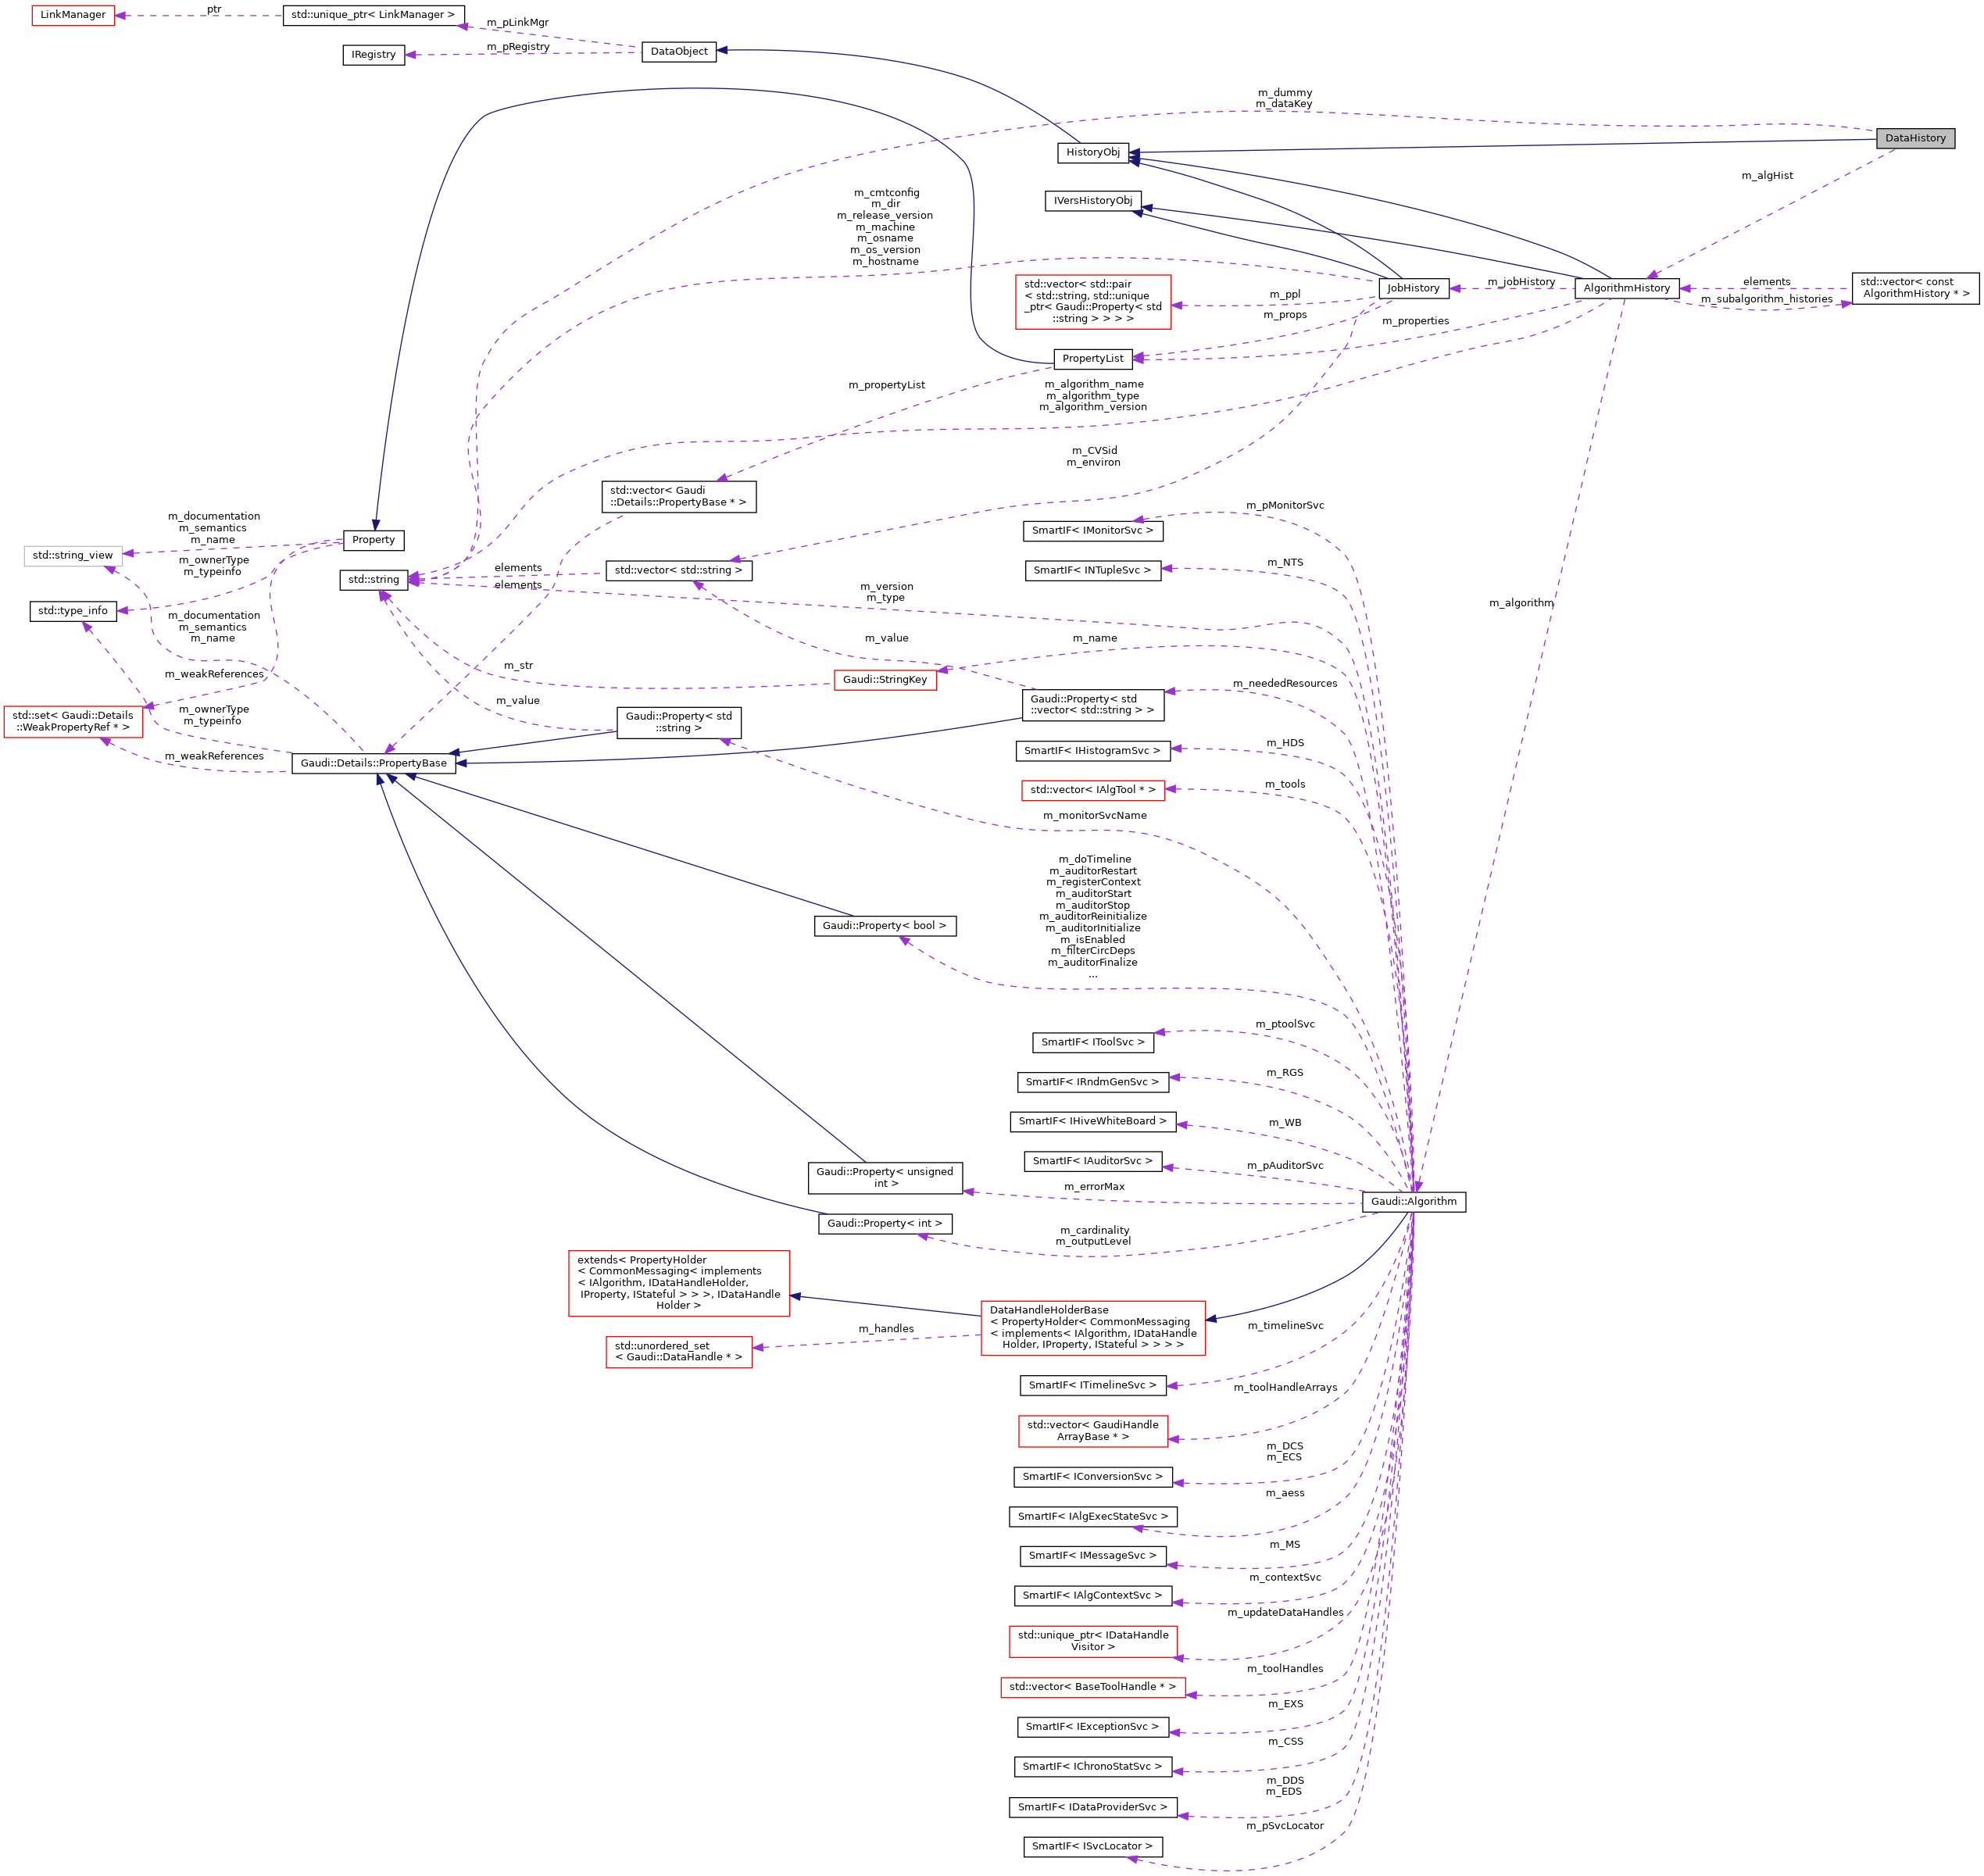This screenshot has width=1984, height=1876.
Task: Open the DataObject class node
Action: (x=678, y=51)
